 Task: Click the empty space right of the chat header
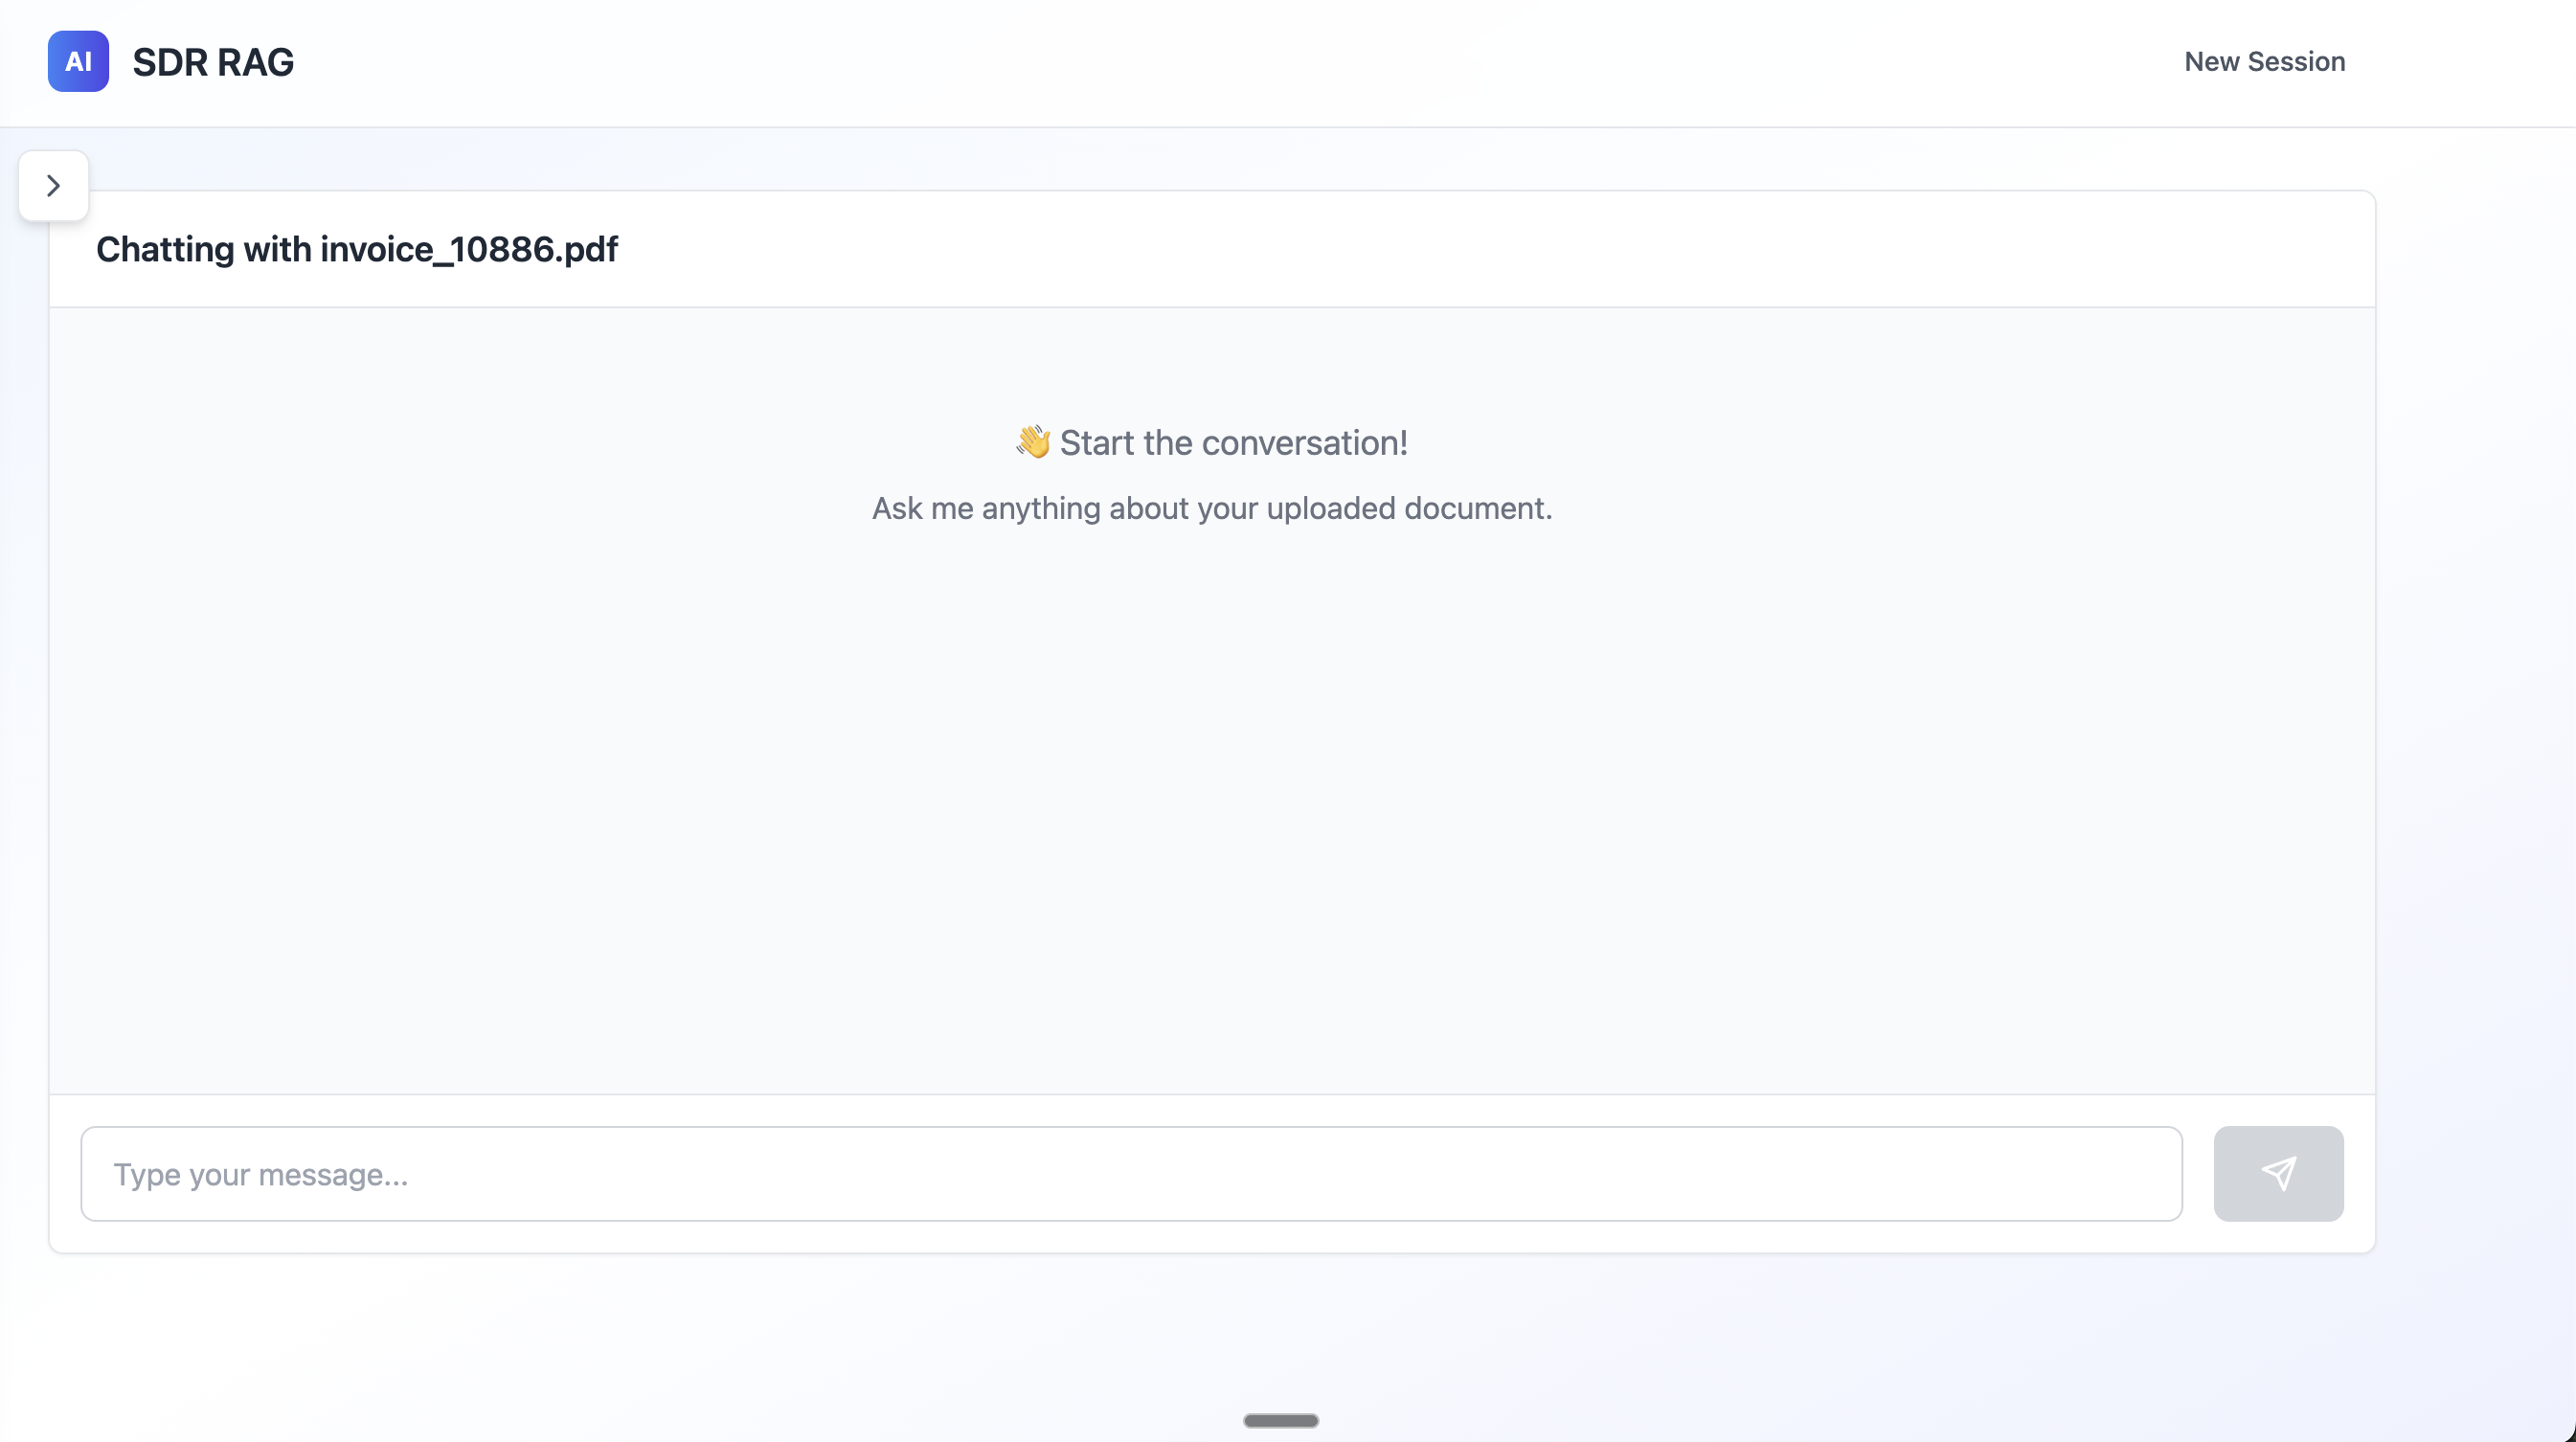coord(1500,249)
